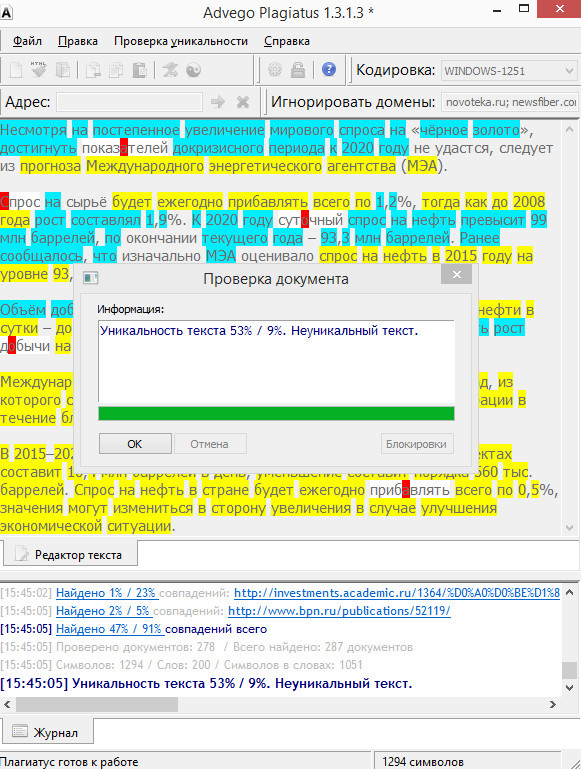Viewport: 581px width, 769px height.
Task: Click the Уникальность текста message in dialog box
Action: click(x=259, y=331)
